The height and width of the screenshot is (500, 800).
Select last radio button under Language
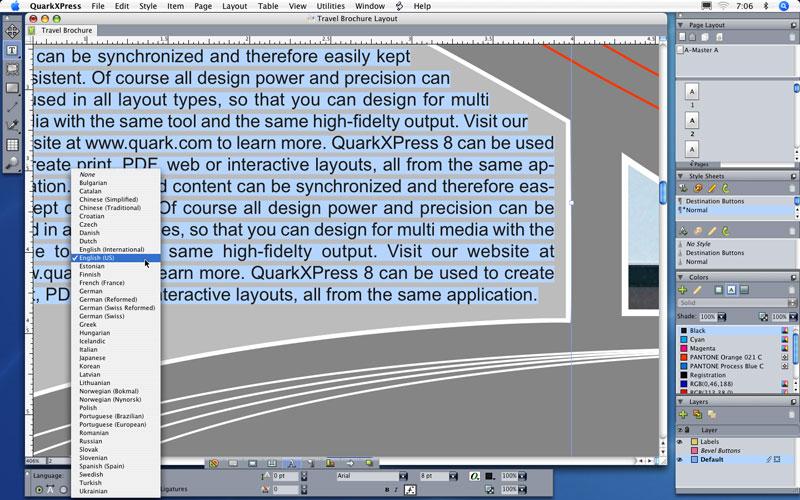point(63,490)
